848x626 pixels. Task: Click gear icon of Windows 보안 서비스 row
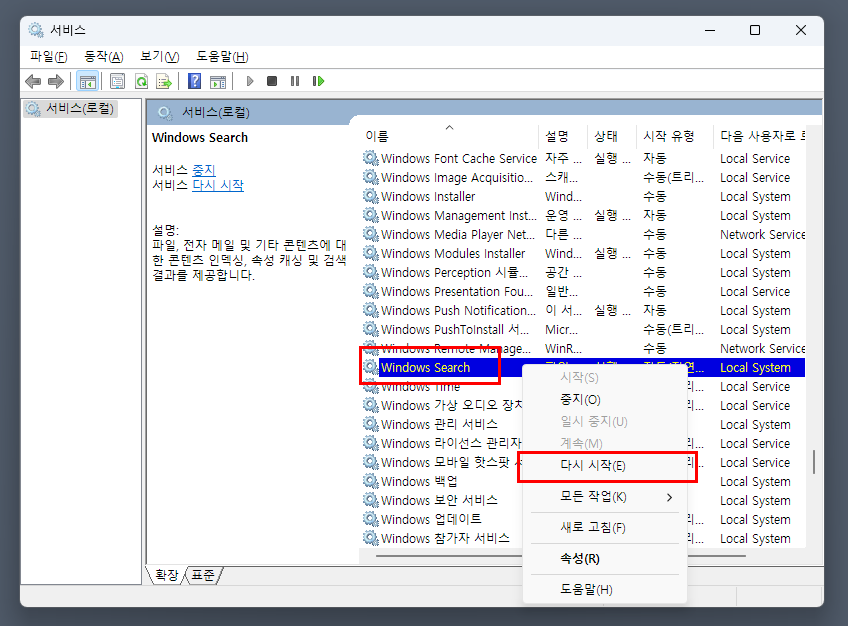pos(370,500)
